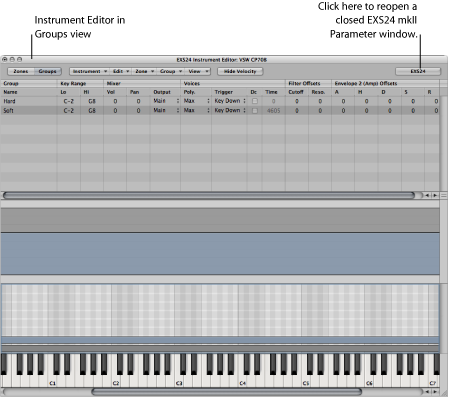449x397 pixels.
Task: Toggle Decay checkbox for Soft group
Action: click(x=255, y=110)
